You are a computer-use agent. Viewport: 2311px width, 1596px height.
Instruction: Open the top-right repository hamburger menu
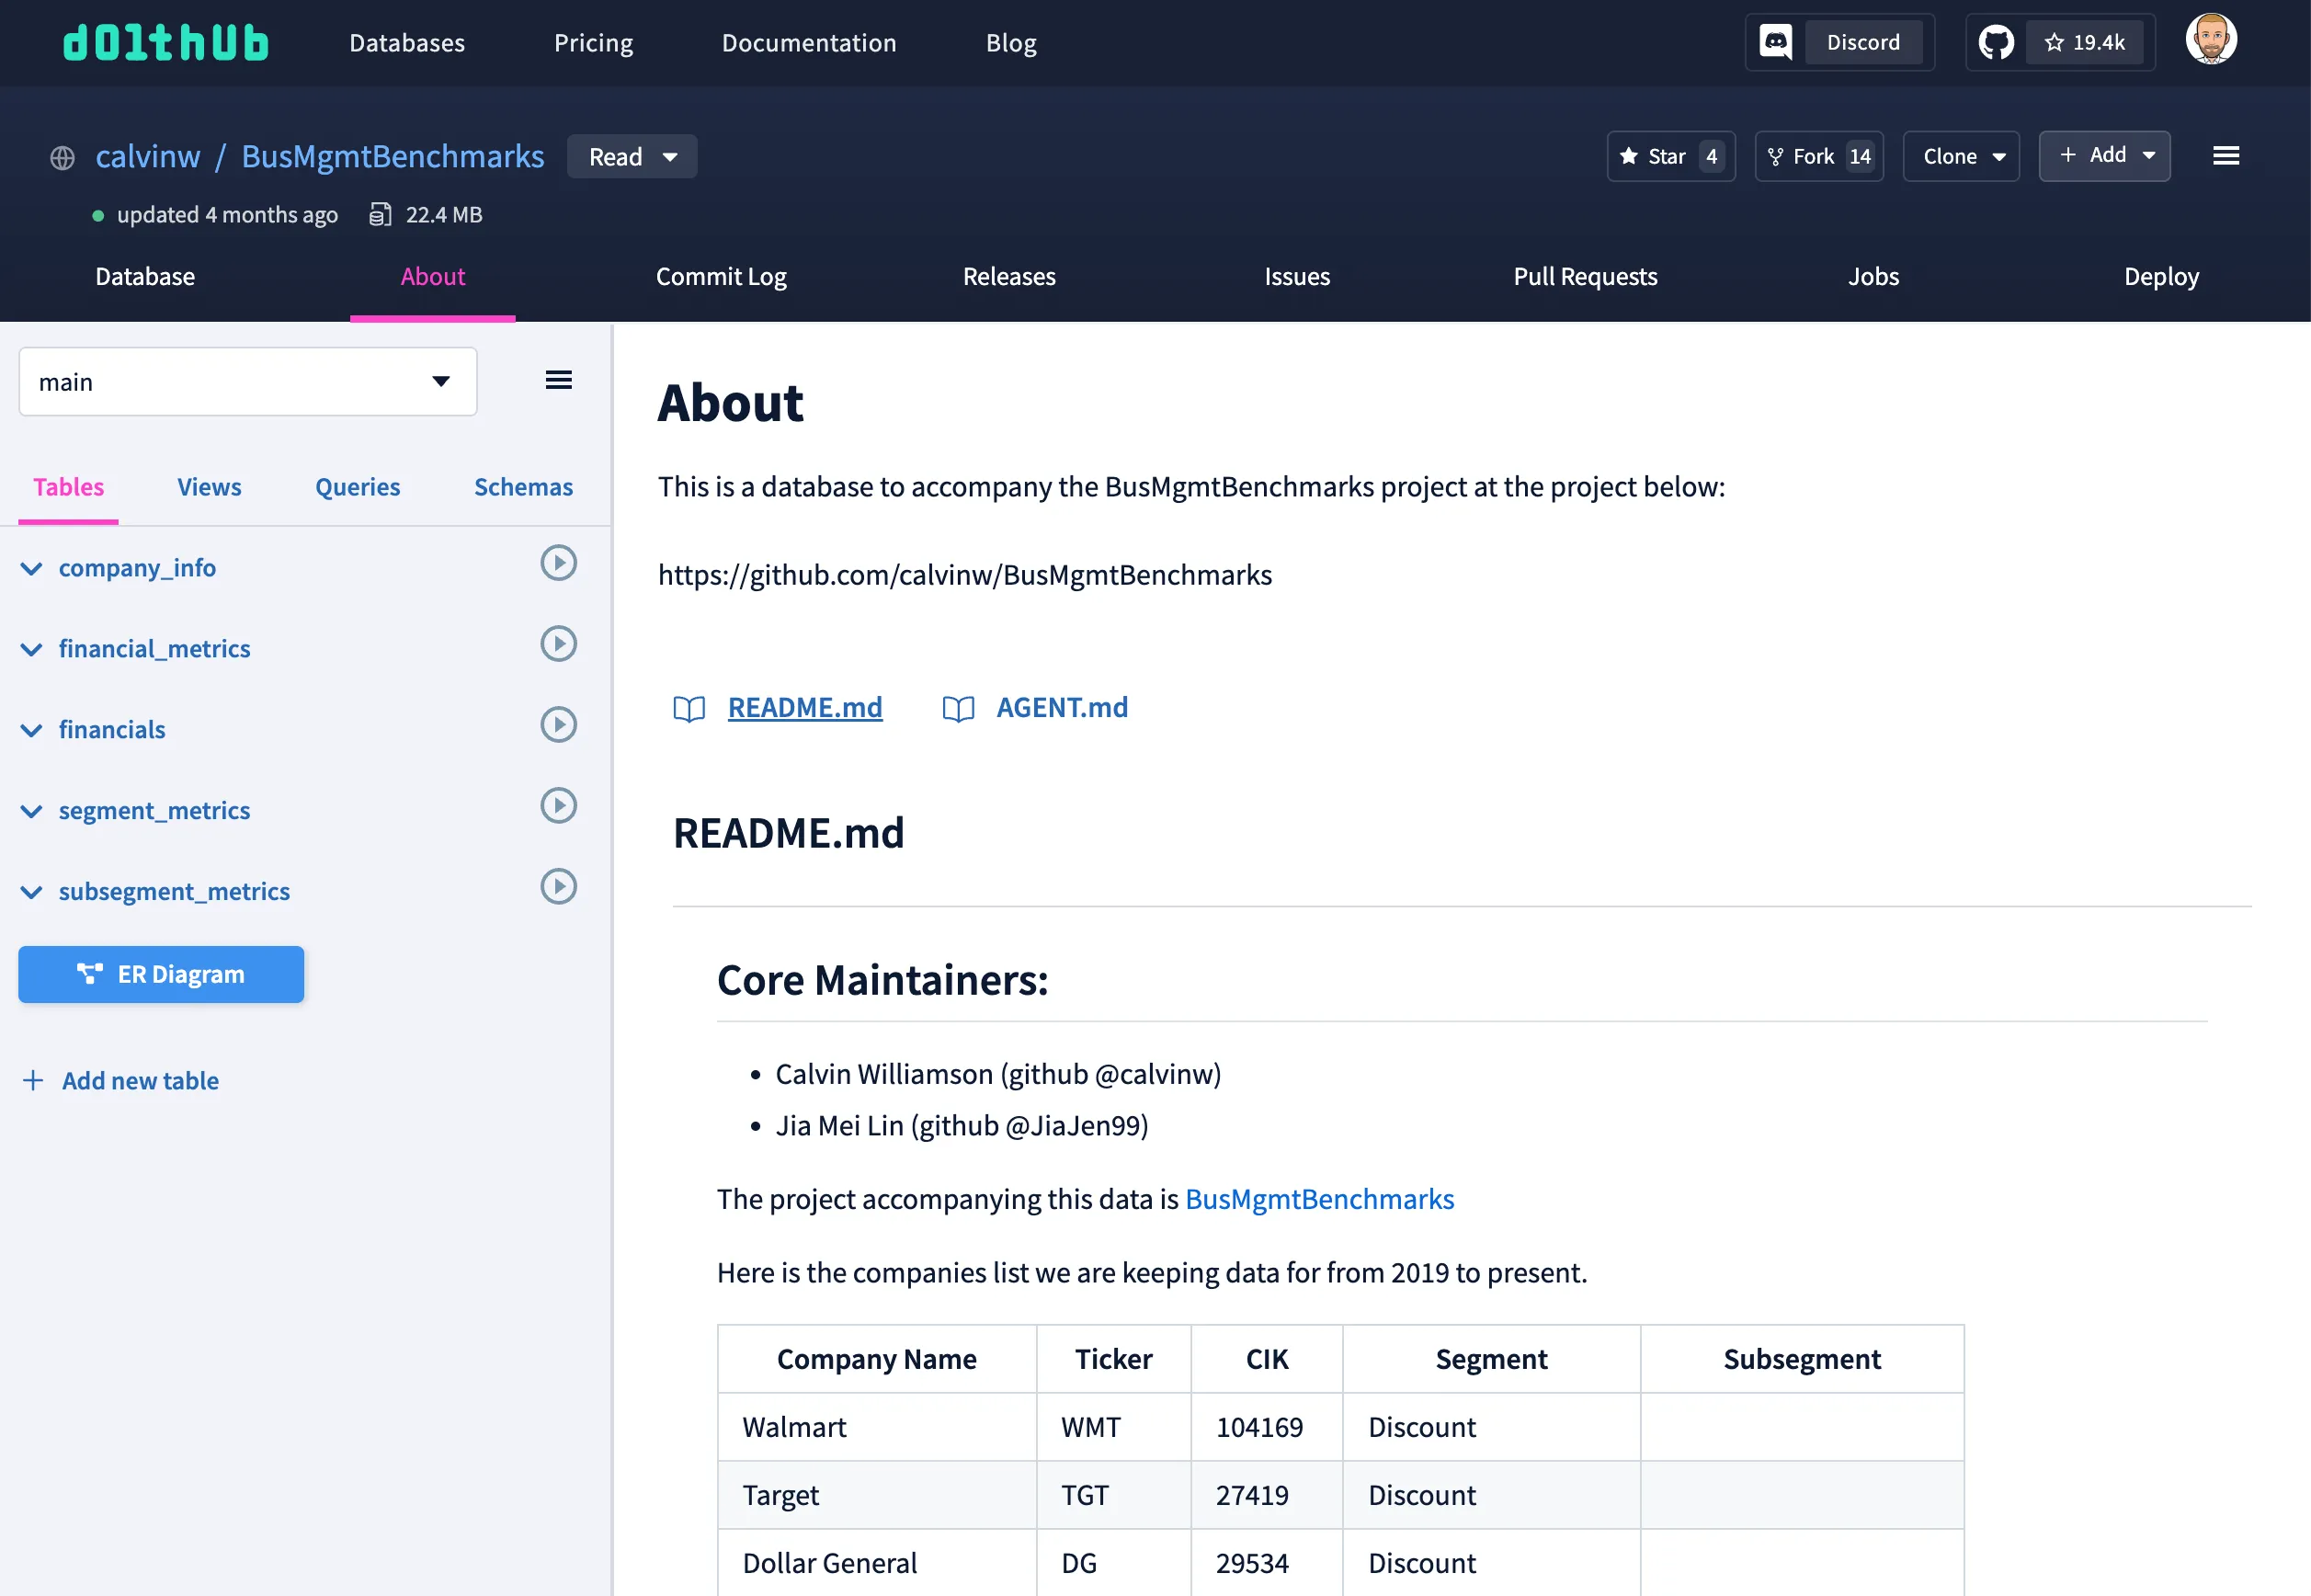[x=2225, y=156]
